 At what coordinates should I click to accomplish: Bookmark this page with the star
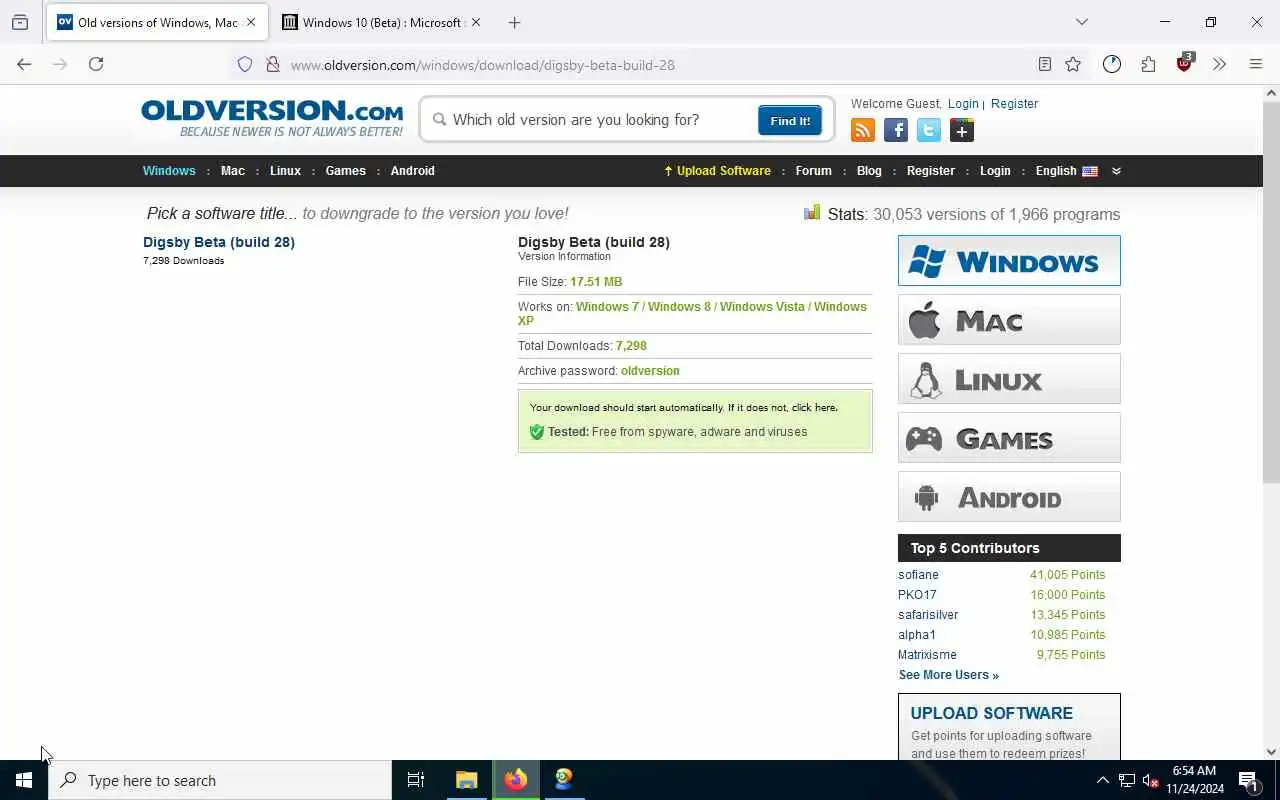tap(1073, 64)
